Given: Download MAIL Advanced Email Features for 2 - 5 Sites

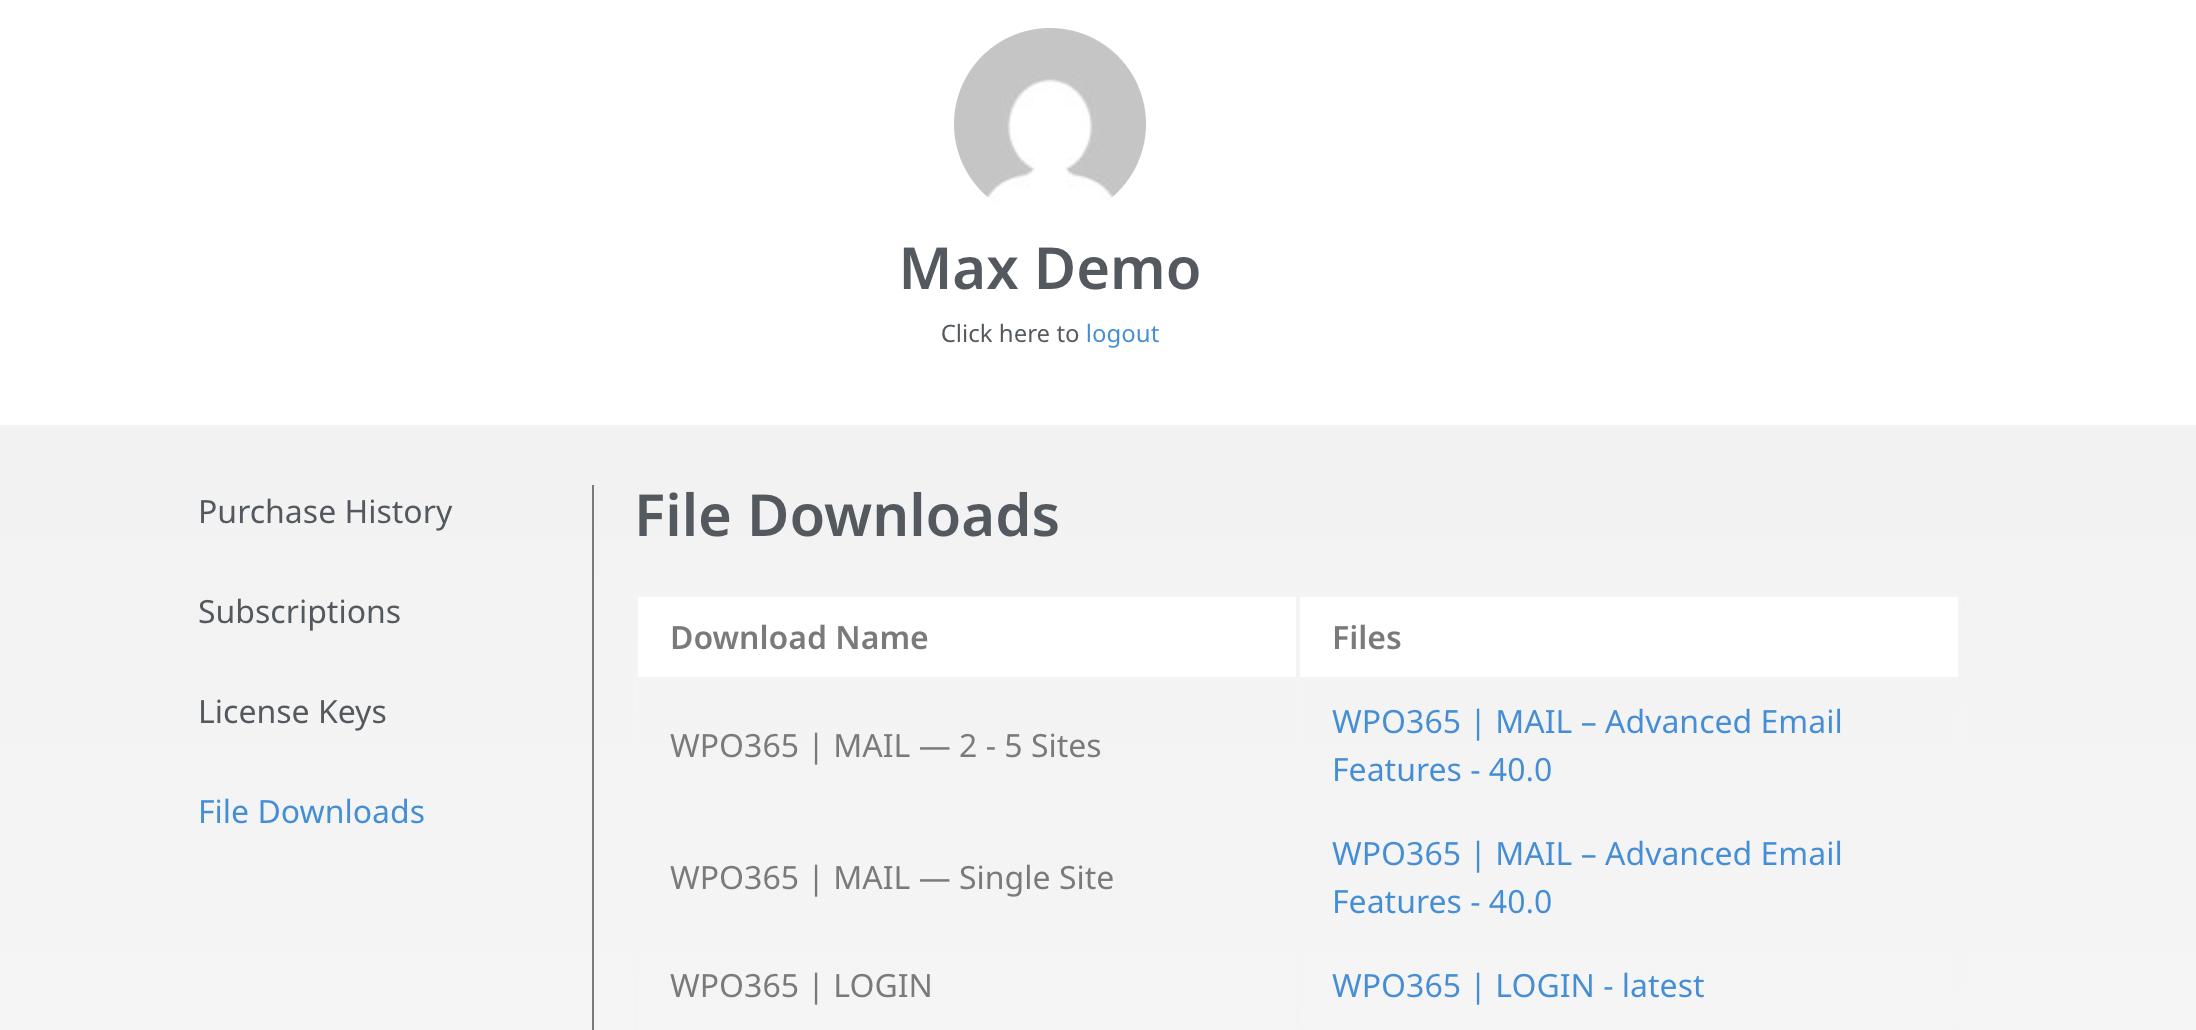Looking at the screenshot, I should [1587, 746].
